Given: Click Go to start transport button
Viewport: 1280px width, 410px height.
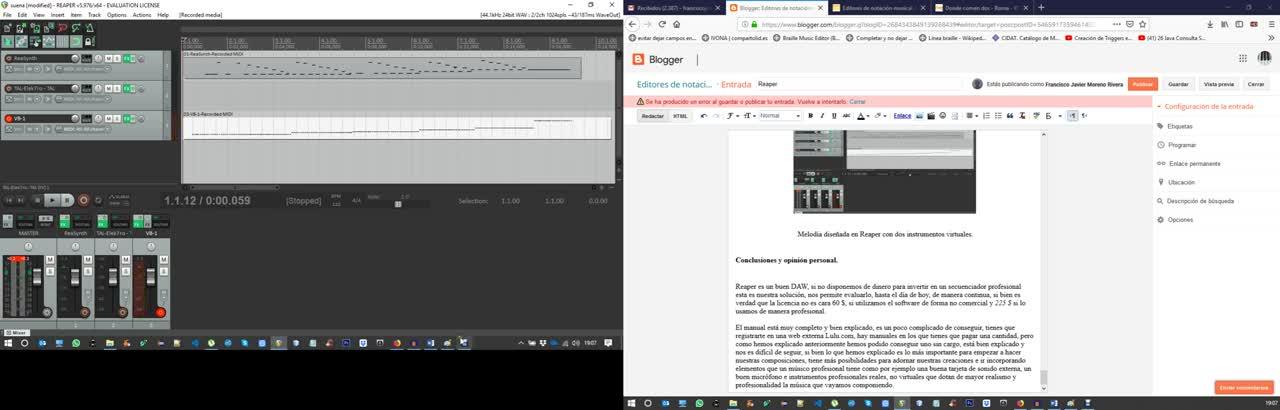Looking at the screenshot, I should click(9, 200).
